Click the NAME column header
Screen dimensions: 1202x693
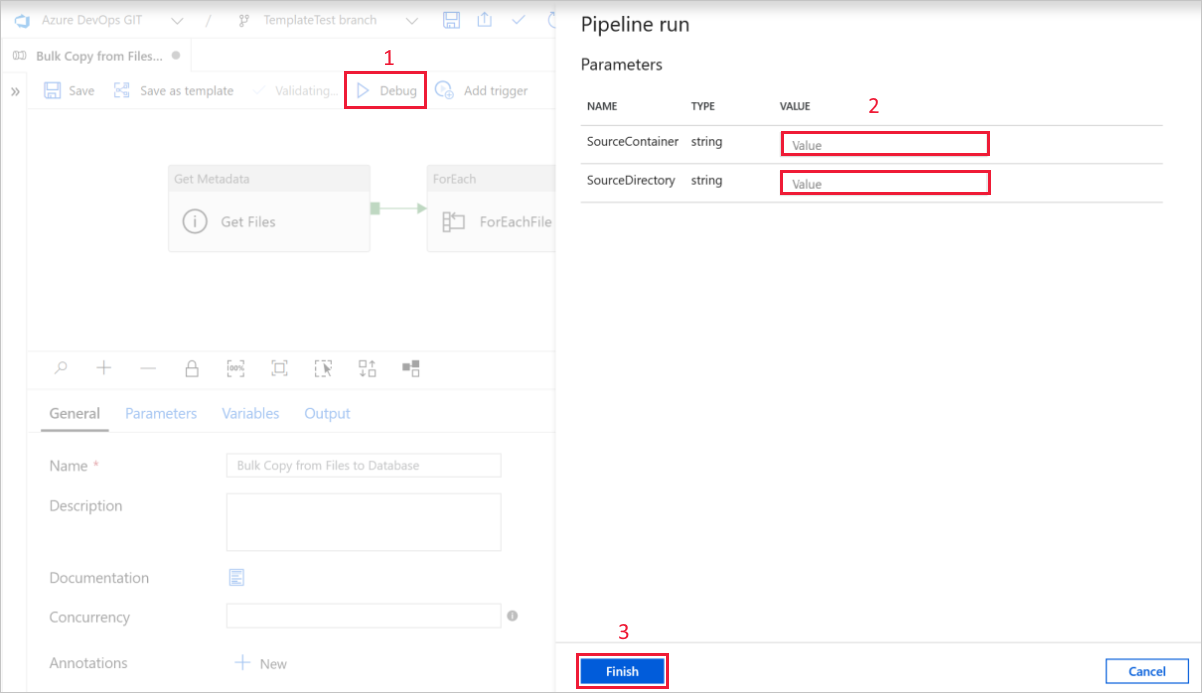pyautogui.click(x=602, y=106)
